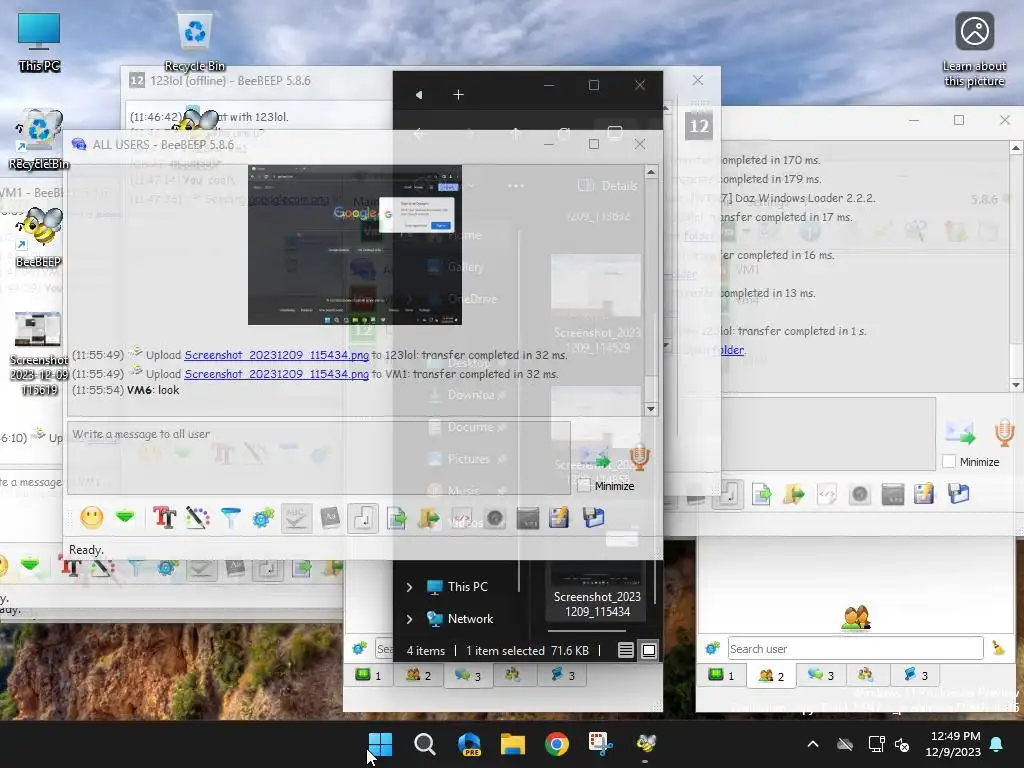Open the Windows Start menu

pos(380,744)
